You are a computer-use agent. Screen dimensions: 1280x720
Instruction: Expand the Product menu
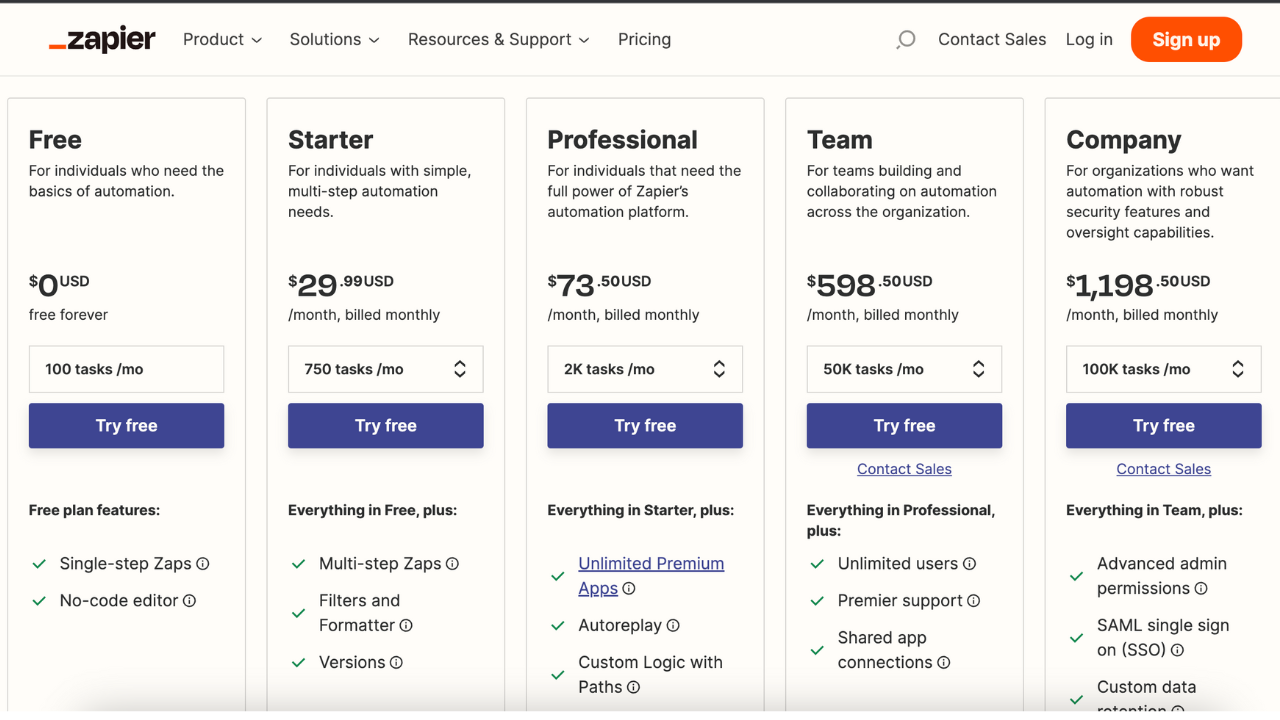pos(222,40)
